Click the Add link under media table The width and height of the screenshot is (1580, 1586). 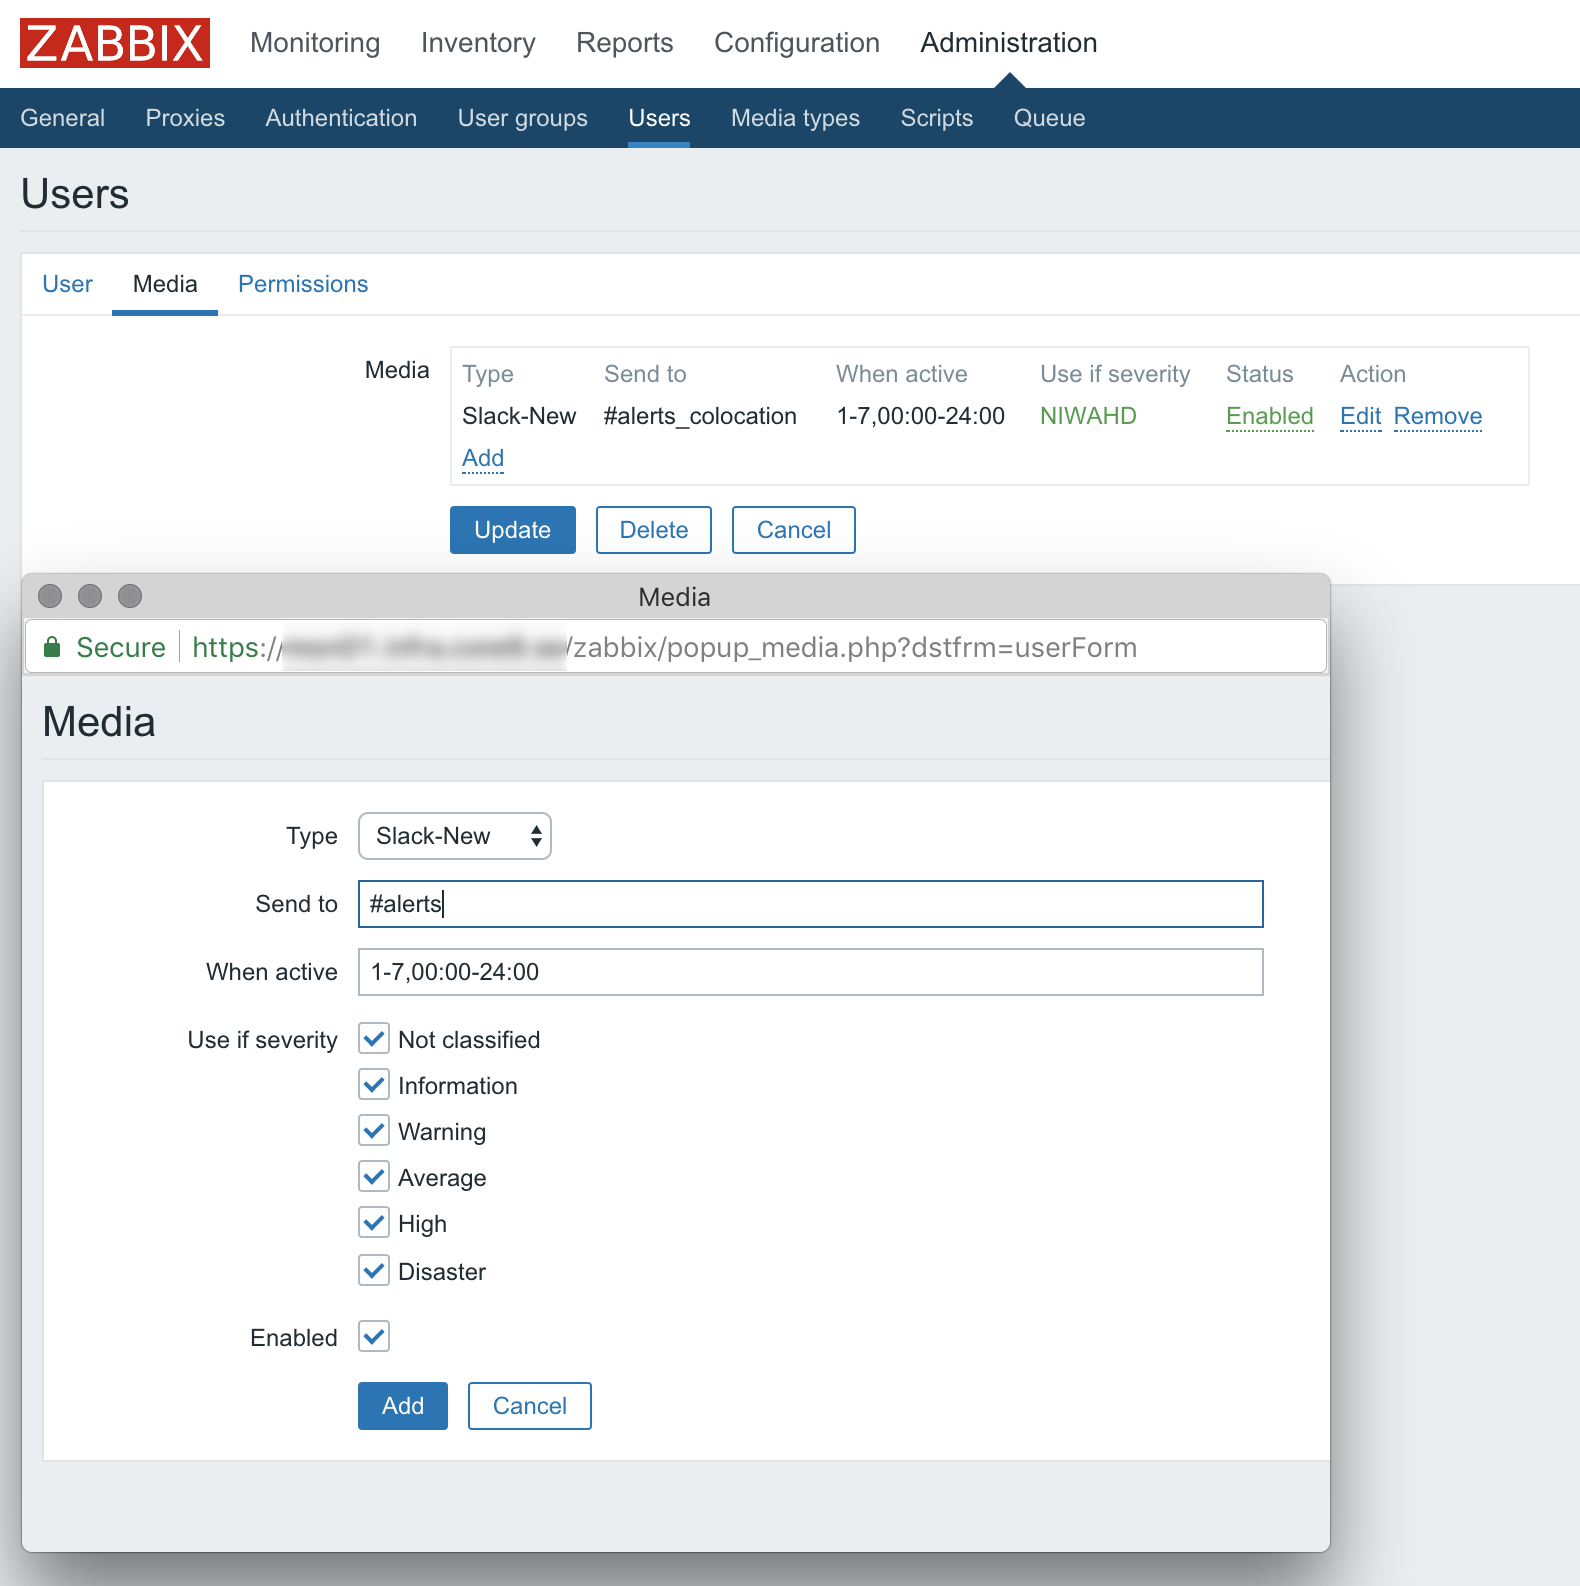coord(483,458)
